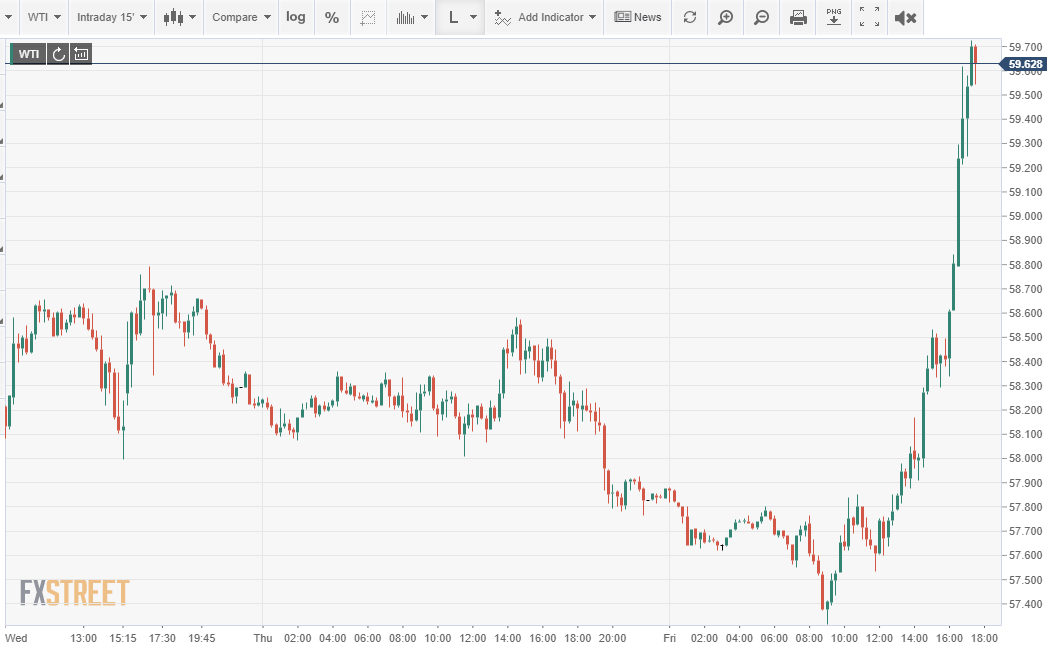Image resolution: width=1059 pixels, height=659 pixels.
Task: Click the Fri label on time axis
Action: coord(669,638)
